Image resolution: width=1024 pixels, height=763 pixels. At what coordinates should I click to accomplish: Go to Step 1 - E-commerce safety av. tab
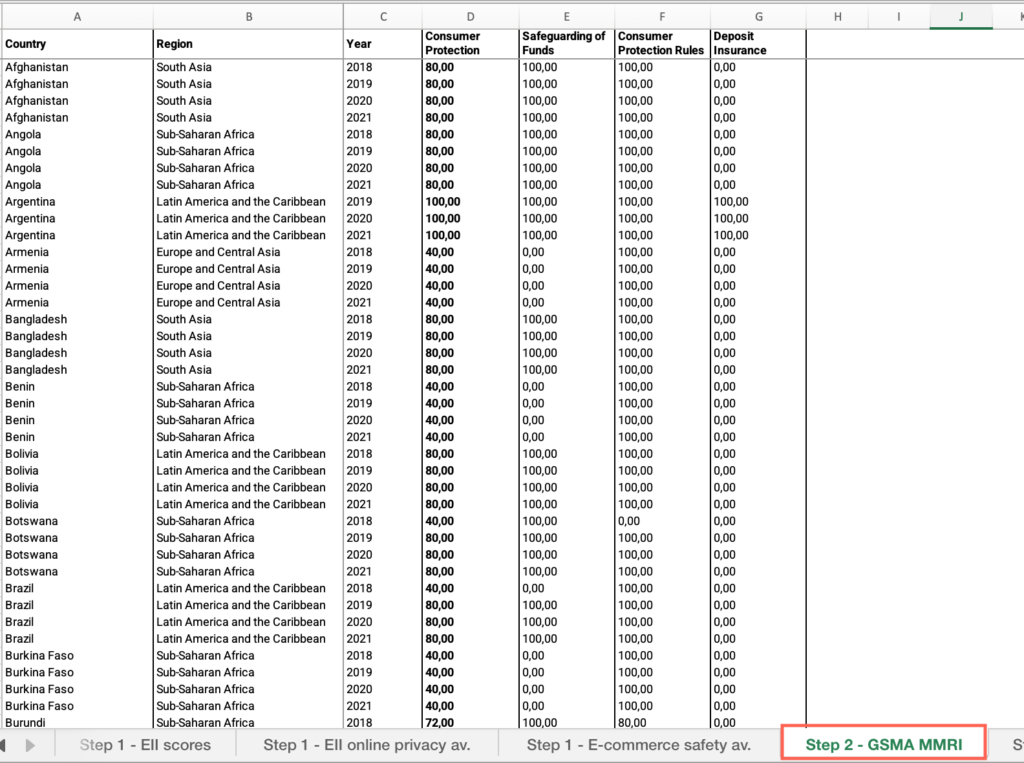click(x=639, y=745)
